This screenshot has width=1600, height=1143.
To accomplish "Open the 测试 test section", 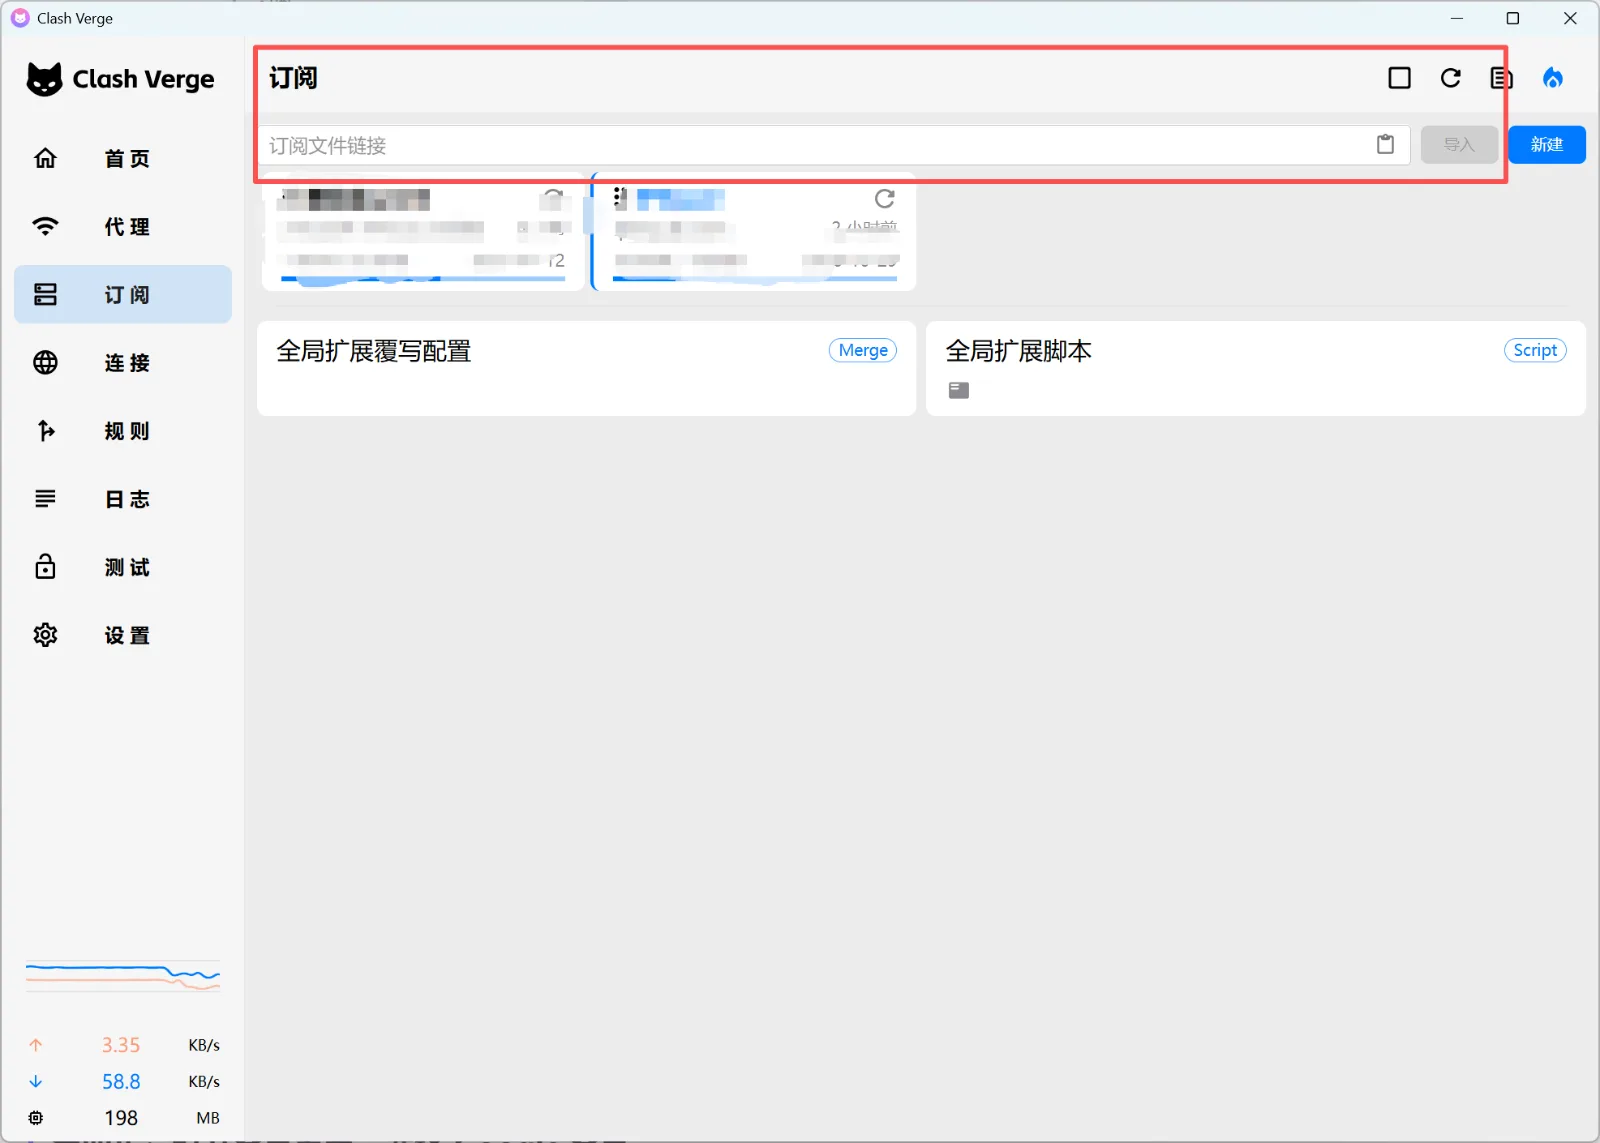I will tap(123, 566).
